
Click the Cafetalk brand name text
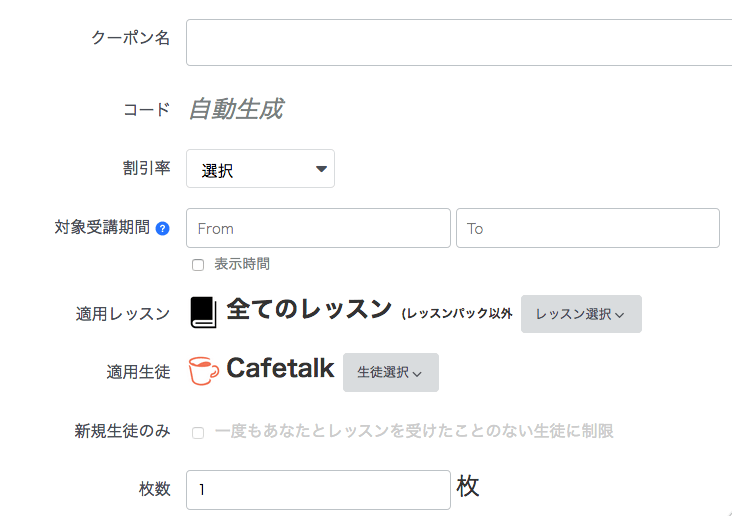280,368
